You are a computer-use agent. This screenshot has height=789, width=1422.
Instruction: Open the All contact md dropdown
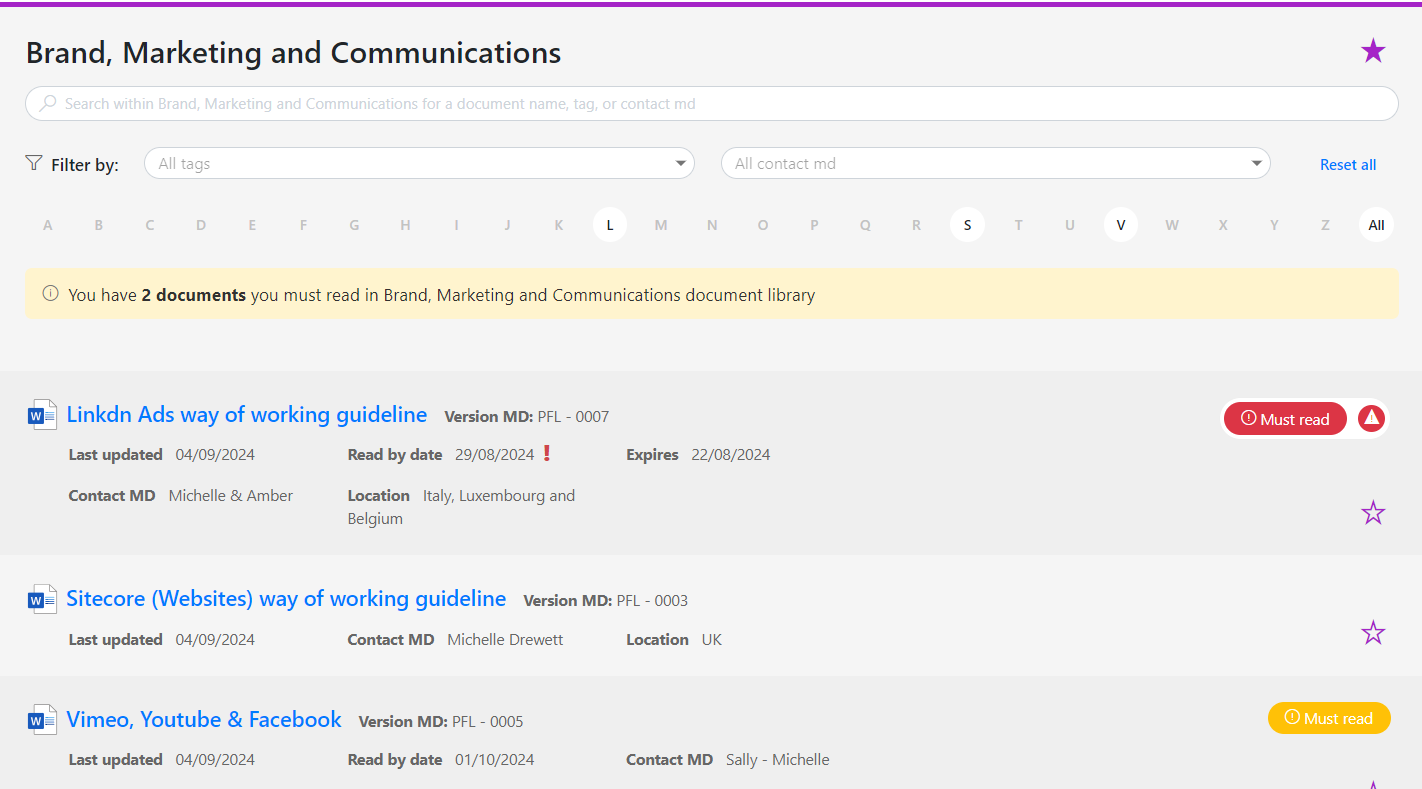tap(995, 163)
